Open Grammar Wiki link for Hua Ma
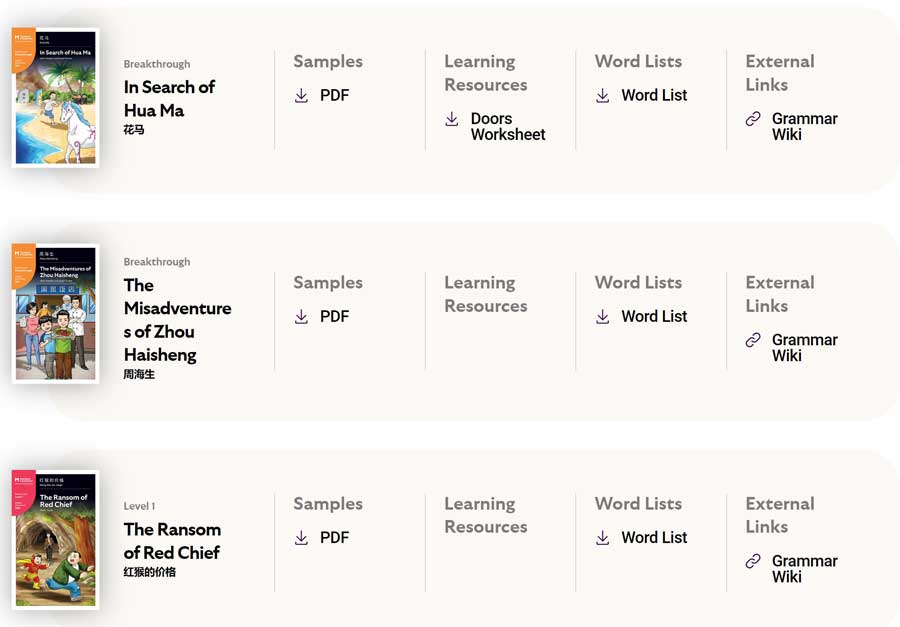900x627 pixels. (804, 126)
